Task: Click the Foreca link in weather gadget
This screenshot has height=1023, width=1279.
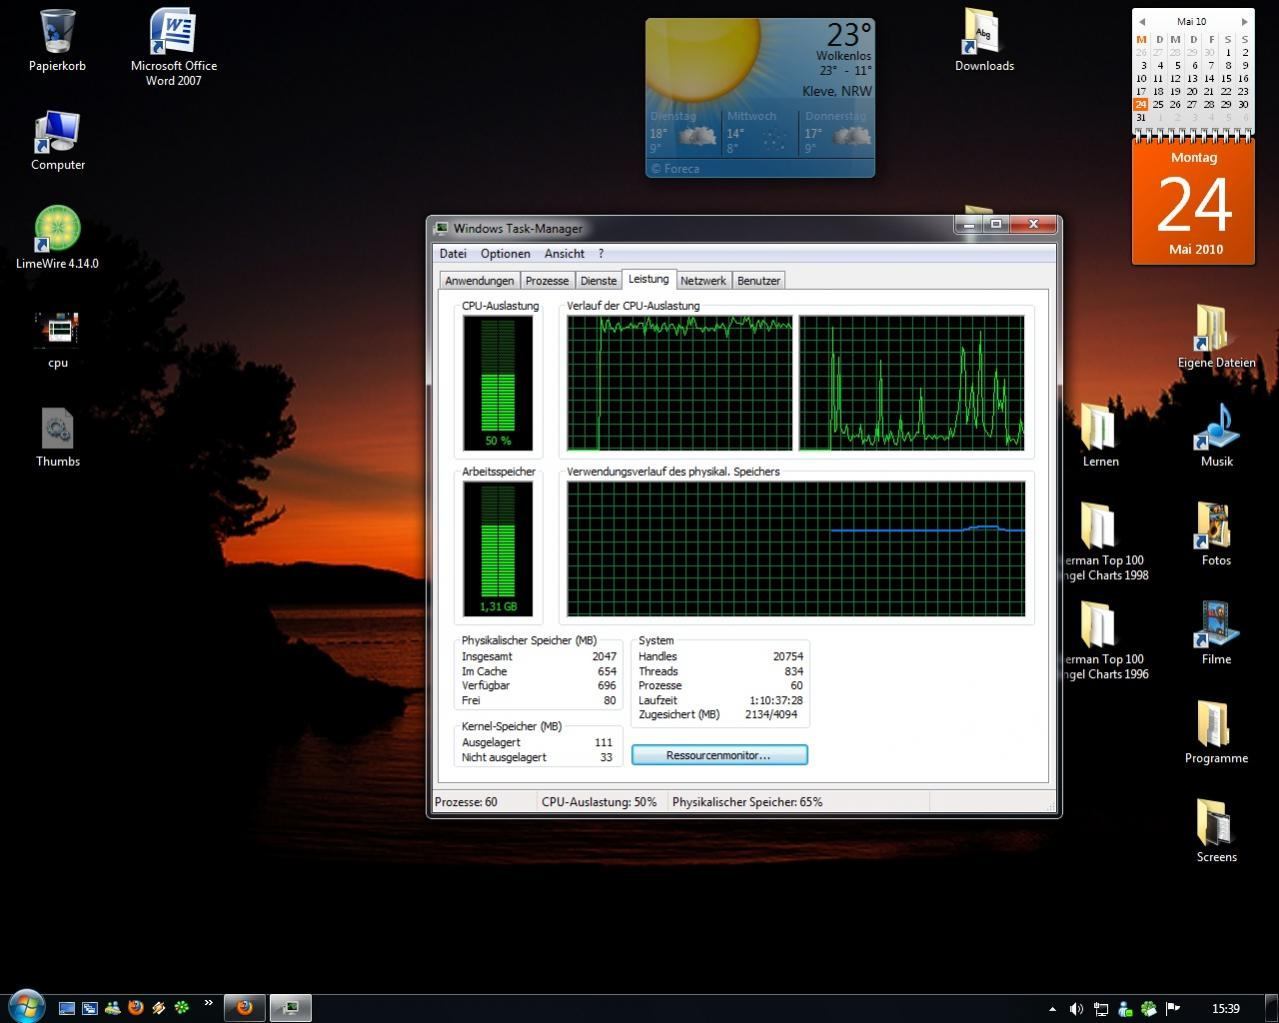Action: (x=675, y=168)
